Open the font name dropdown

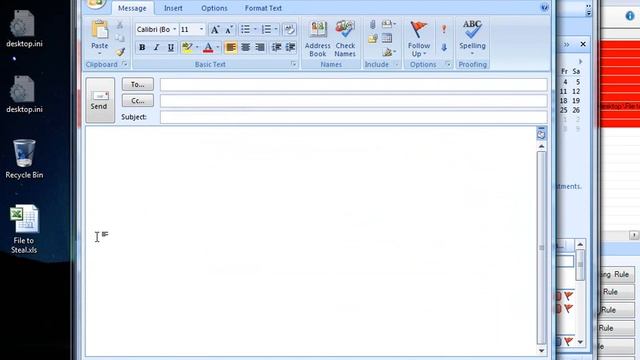pyautogui.click(x=175, y=29)
